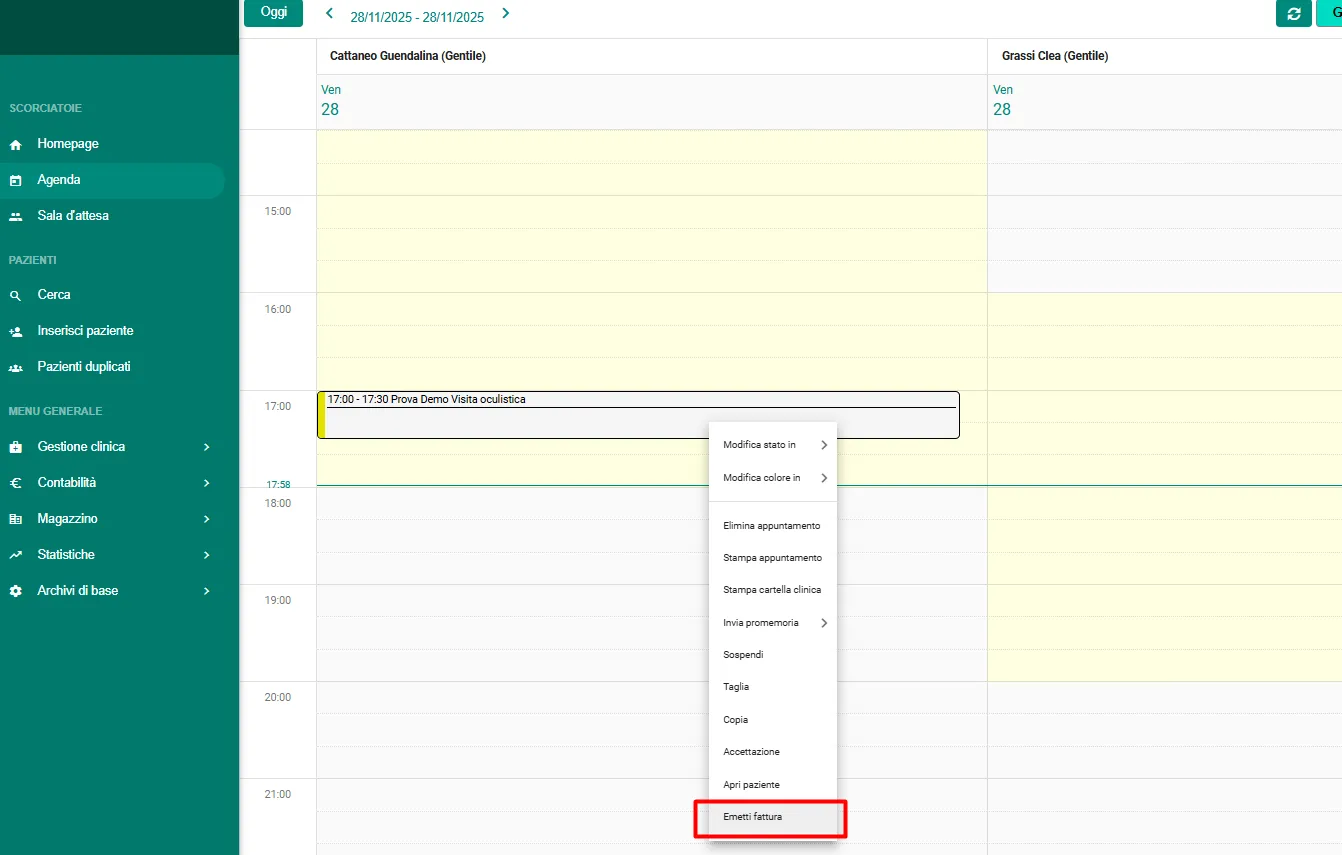This screenshot has width=1342, height=855.
Task: Open the Modifica colore in submenu
Action: point(772,478)
